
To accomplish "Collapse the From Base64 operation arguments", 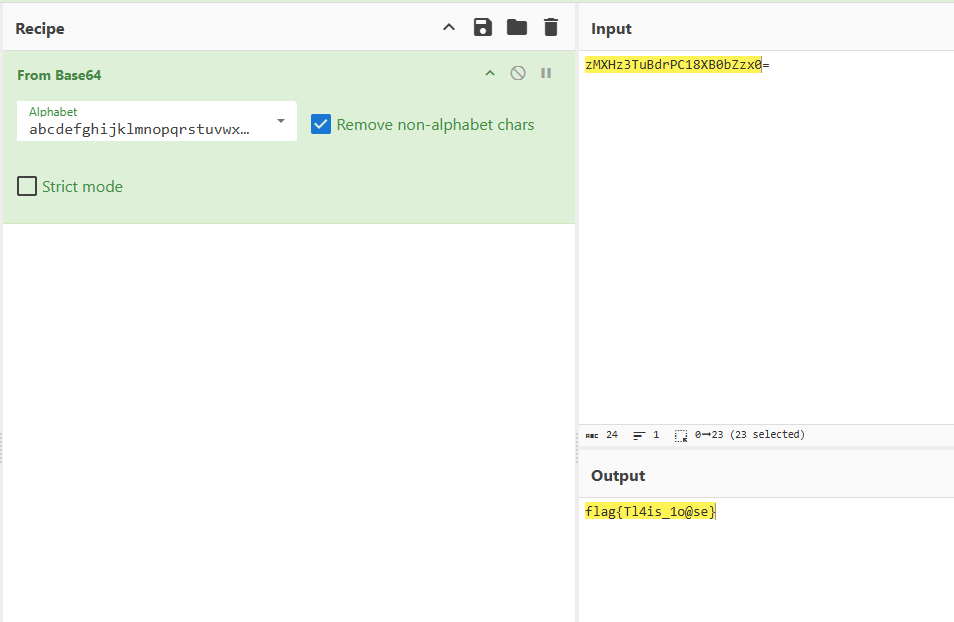I will point(490,73).
